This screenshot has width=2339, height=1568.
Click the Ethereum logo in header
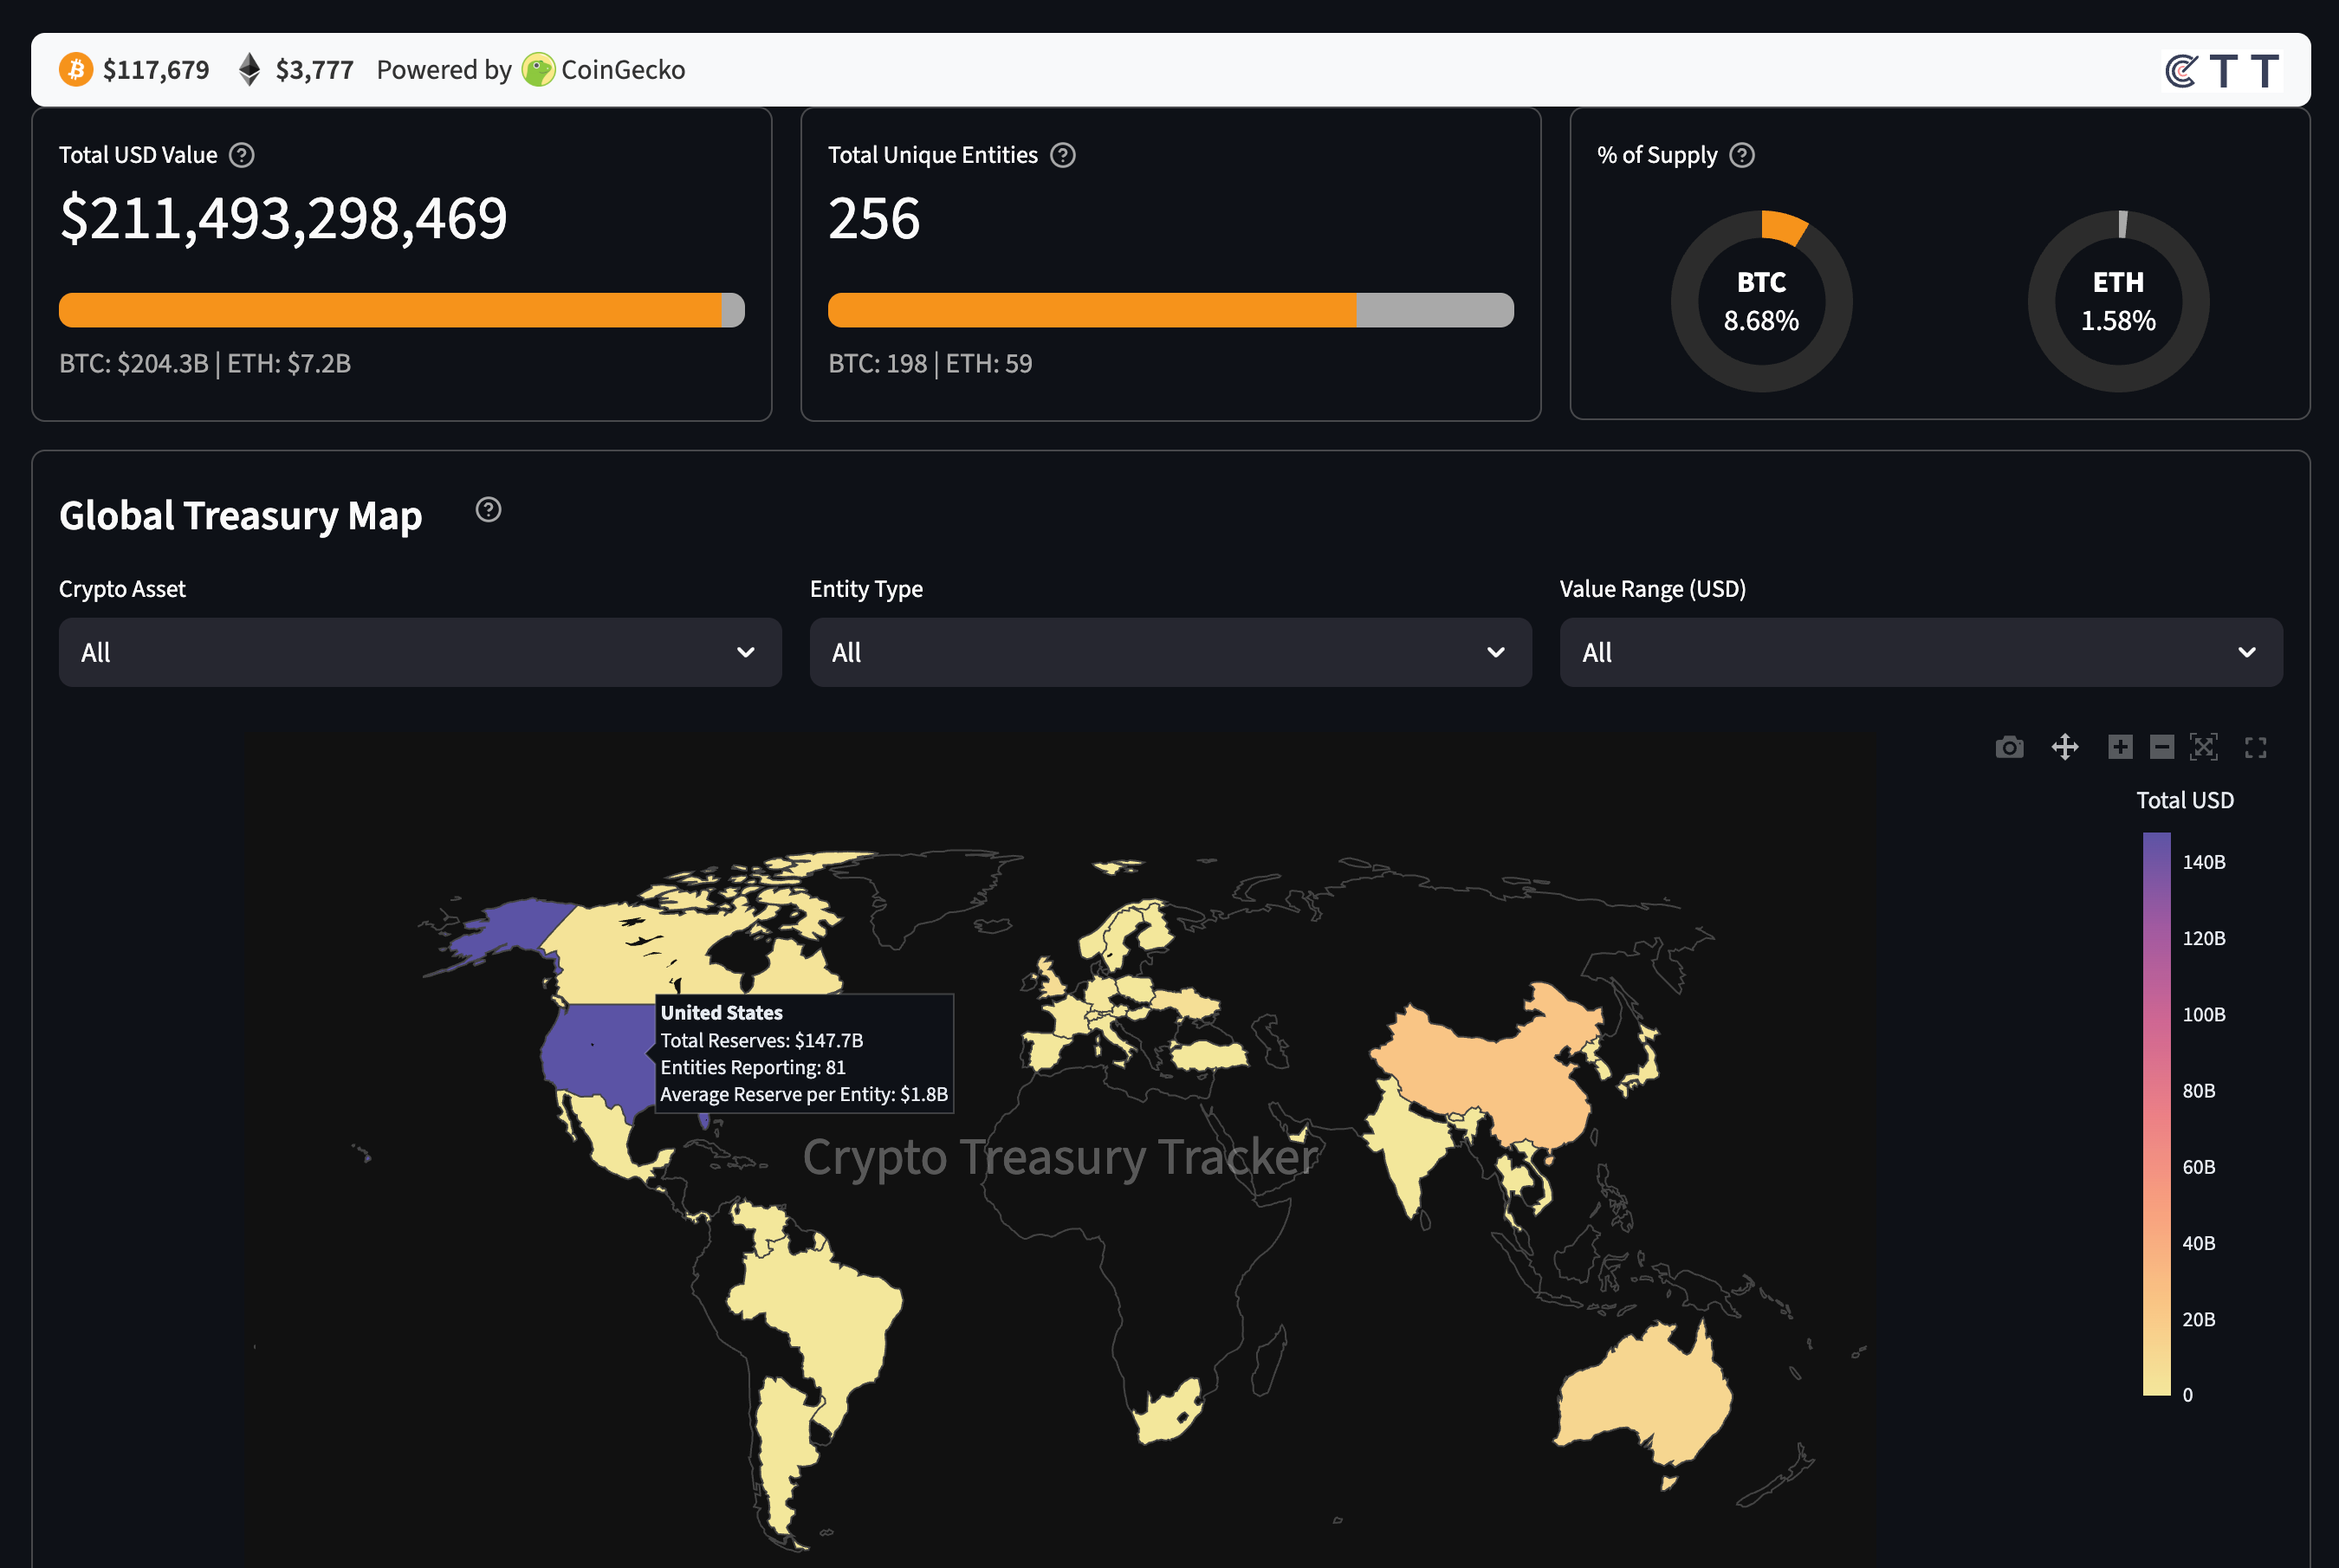[249, 70]
